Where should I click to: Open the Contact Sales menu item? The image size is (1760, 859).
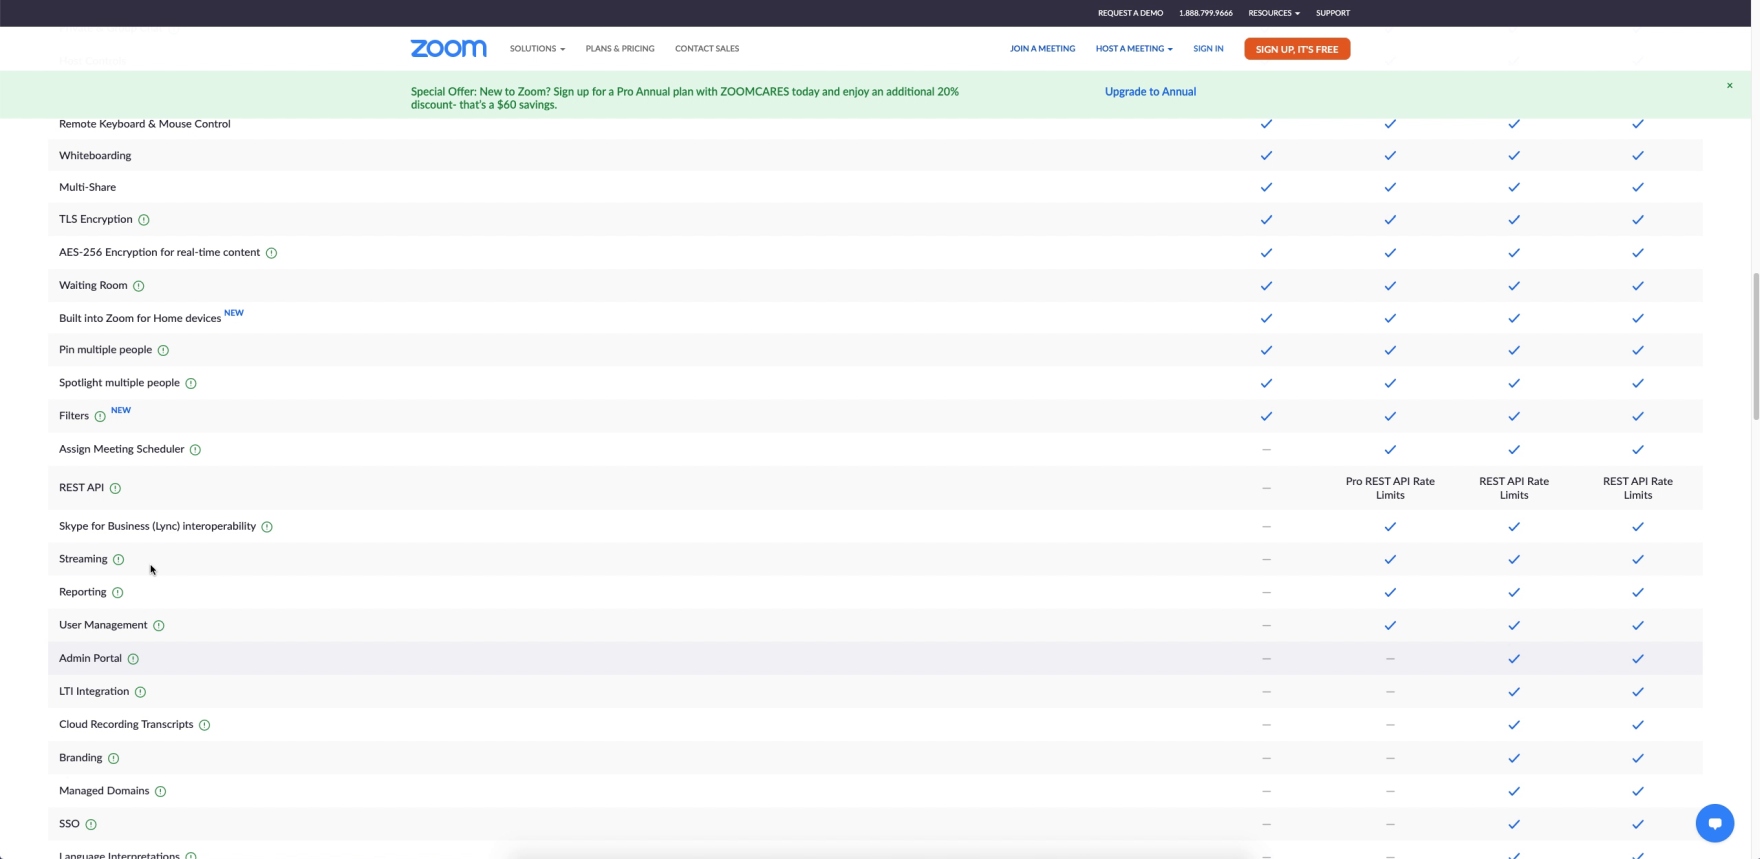click(x=707, y=49)
